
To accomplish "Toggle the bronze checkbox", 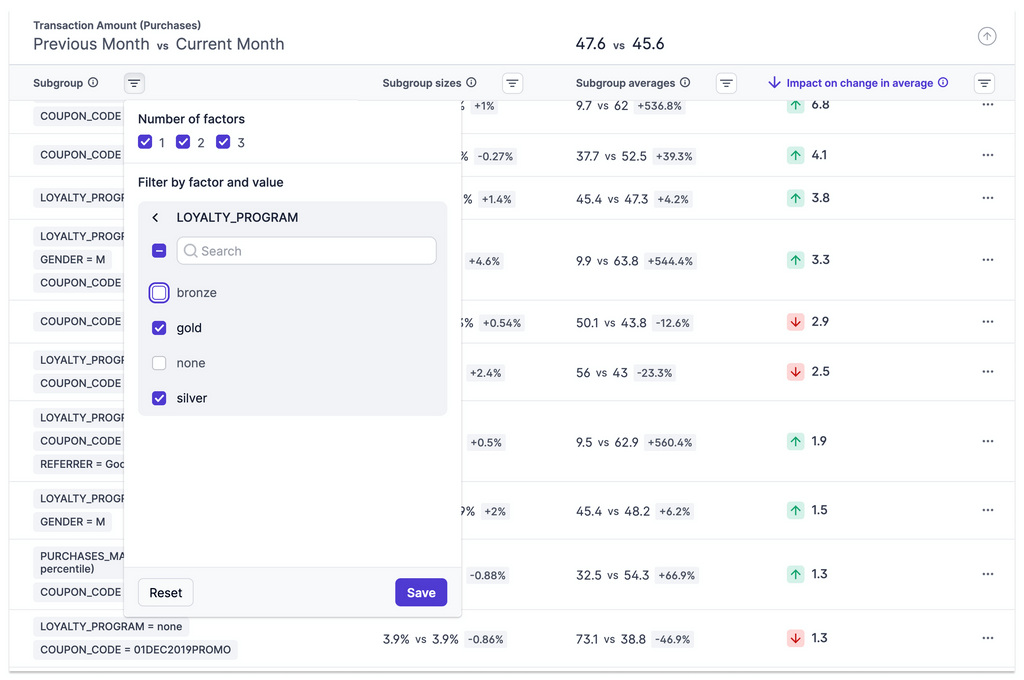I will click(x=159, y=293).
